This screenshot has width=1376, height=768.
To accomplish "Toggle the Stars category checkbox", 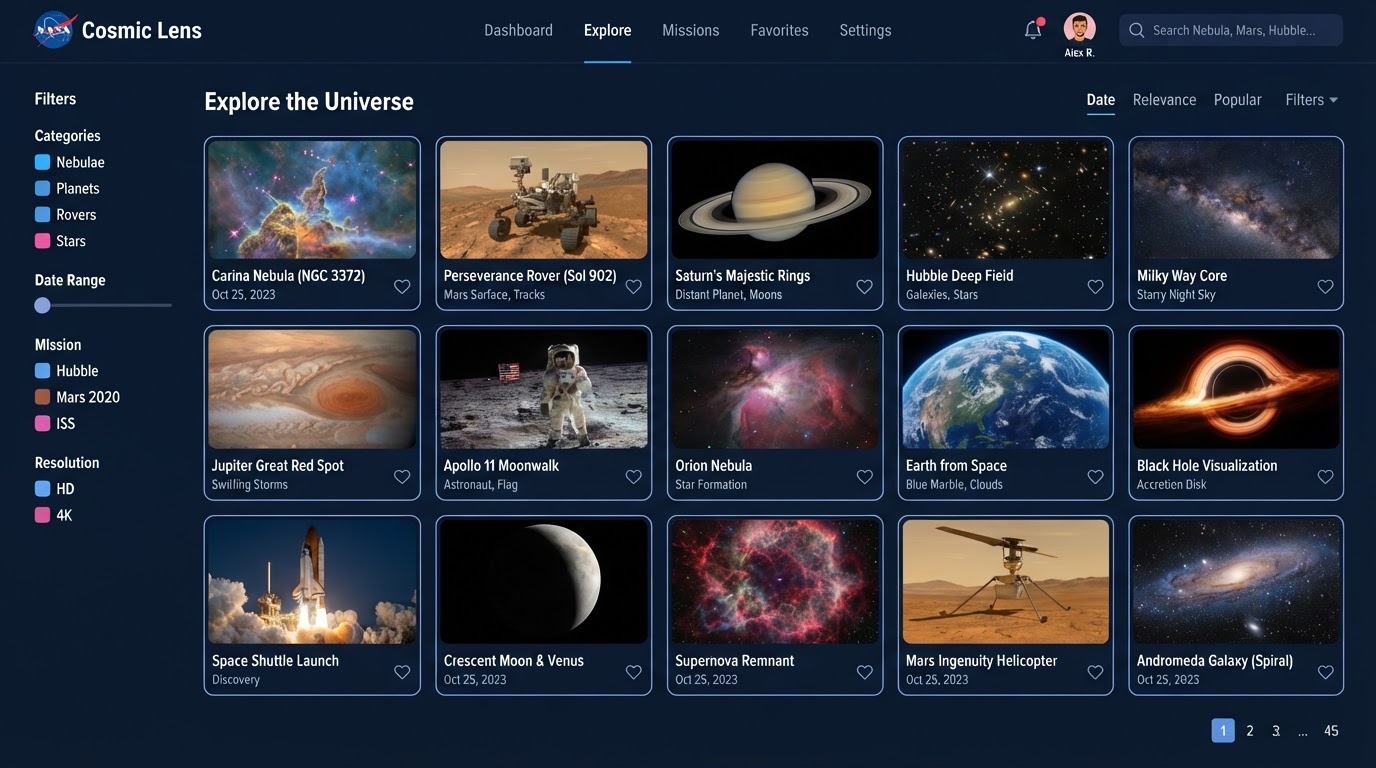I will 42,241.
